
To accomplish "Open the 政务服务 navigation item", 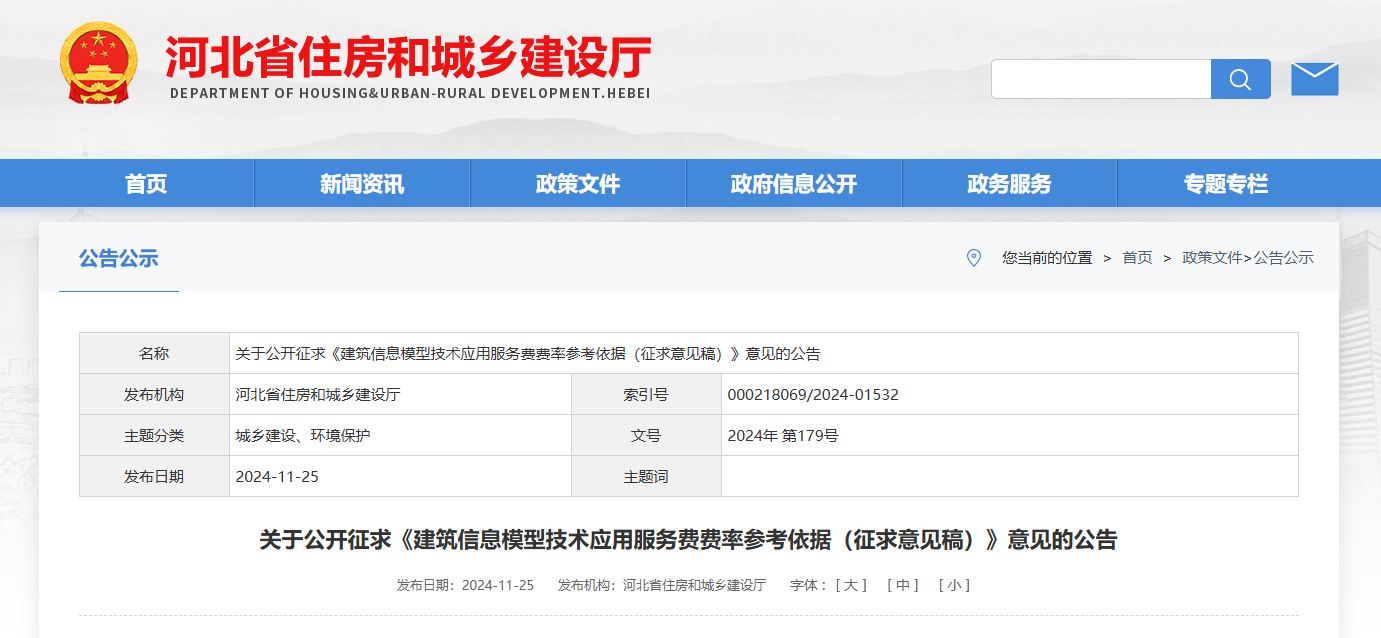I will (1010, 184).
